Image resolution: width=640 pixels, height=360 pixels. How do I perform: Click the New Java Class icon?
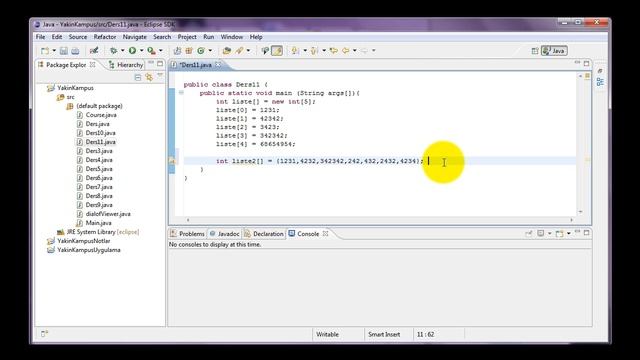point(201,51)
